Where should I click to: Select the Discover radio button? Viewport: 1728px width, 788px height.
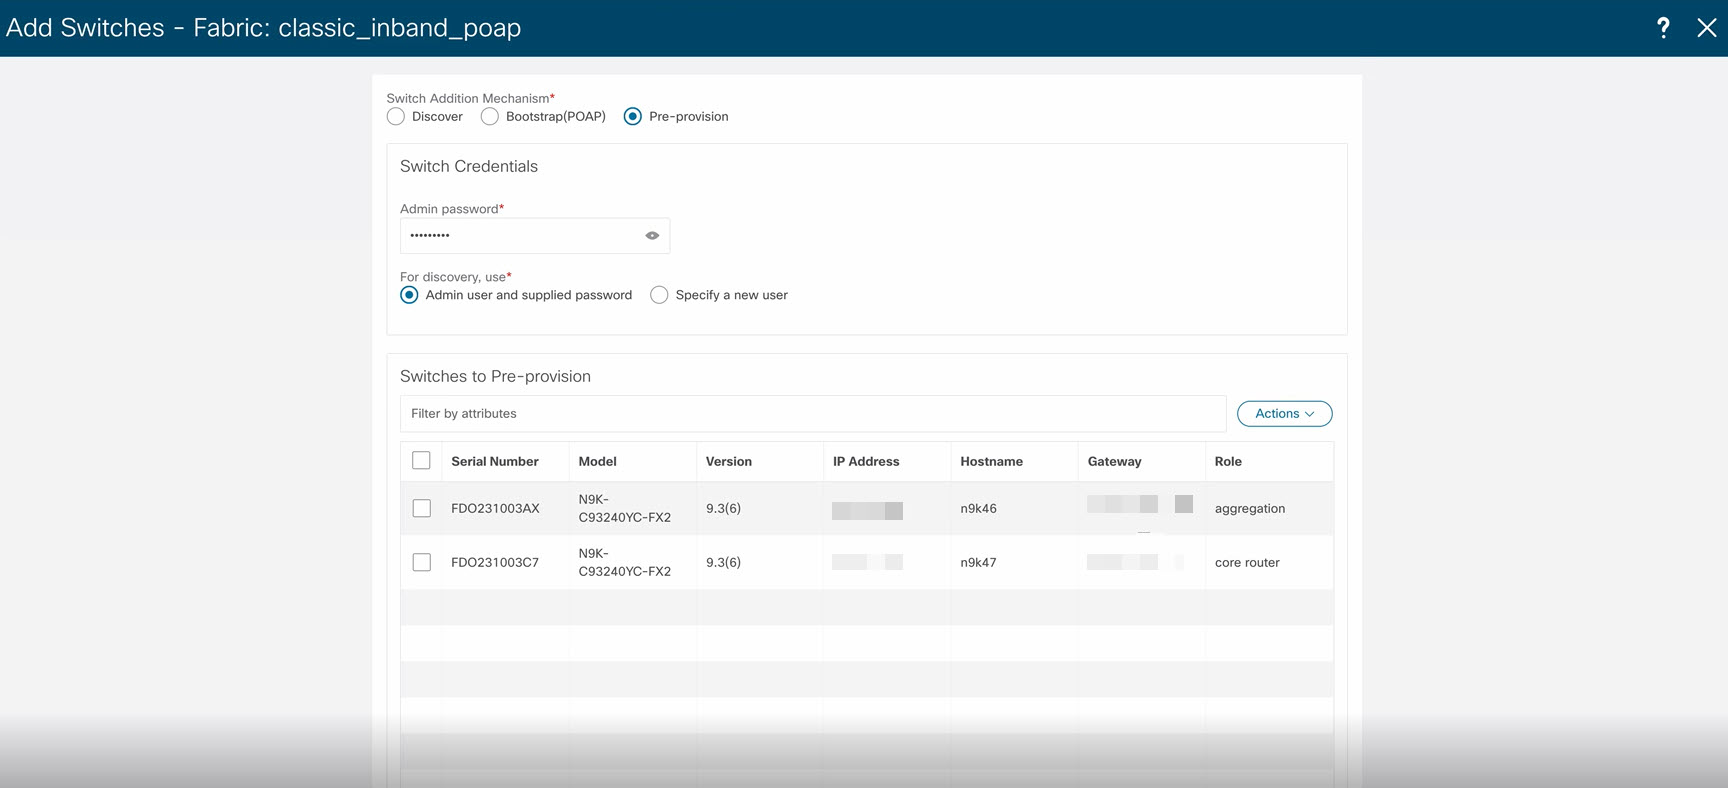[396, 117]
